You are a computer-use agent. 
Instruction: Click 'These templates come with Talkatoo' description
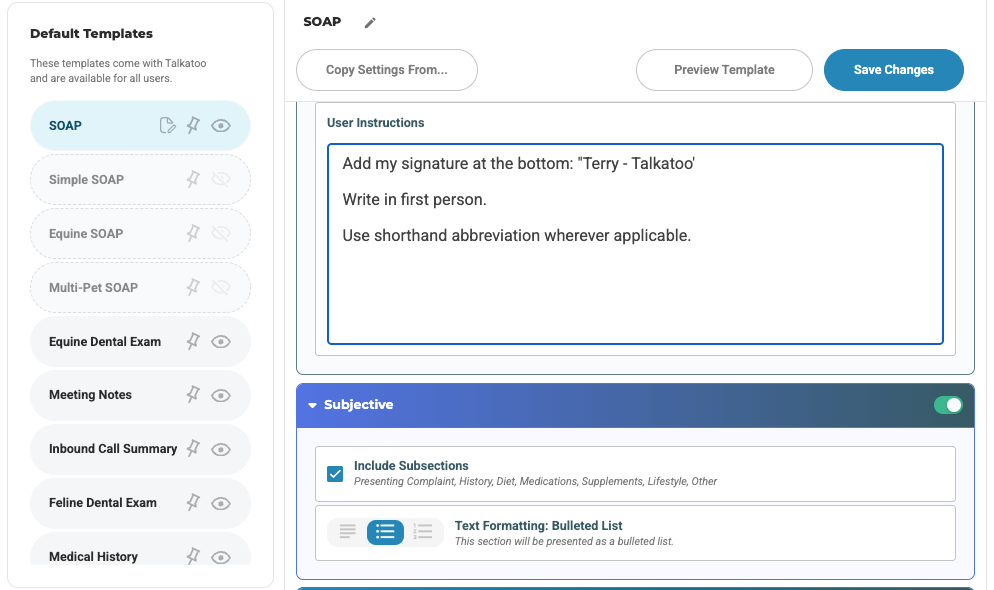pyautogui.click(x=118, y=70)
